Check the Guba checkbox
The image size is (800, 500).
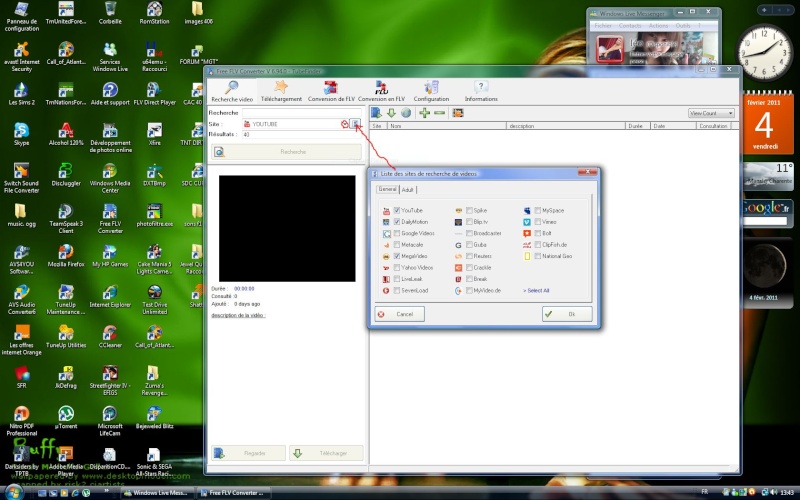[x=469, y=245]
